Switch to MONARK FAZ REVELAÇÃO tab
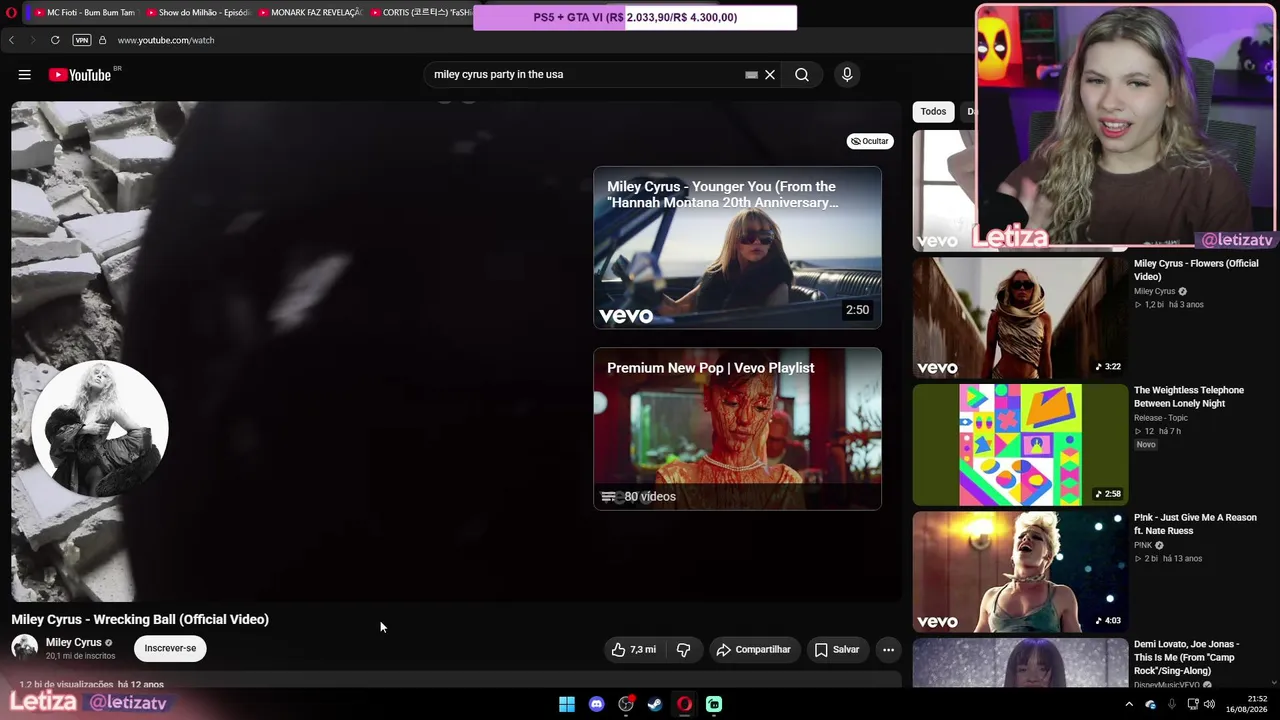Image resolution: width=1280 pixels, height=720 pixels. point(310,13)
